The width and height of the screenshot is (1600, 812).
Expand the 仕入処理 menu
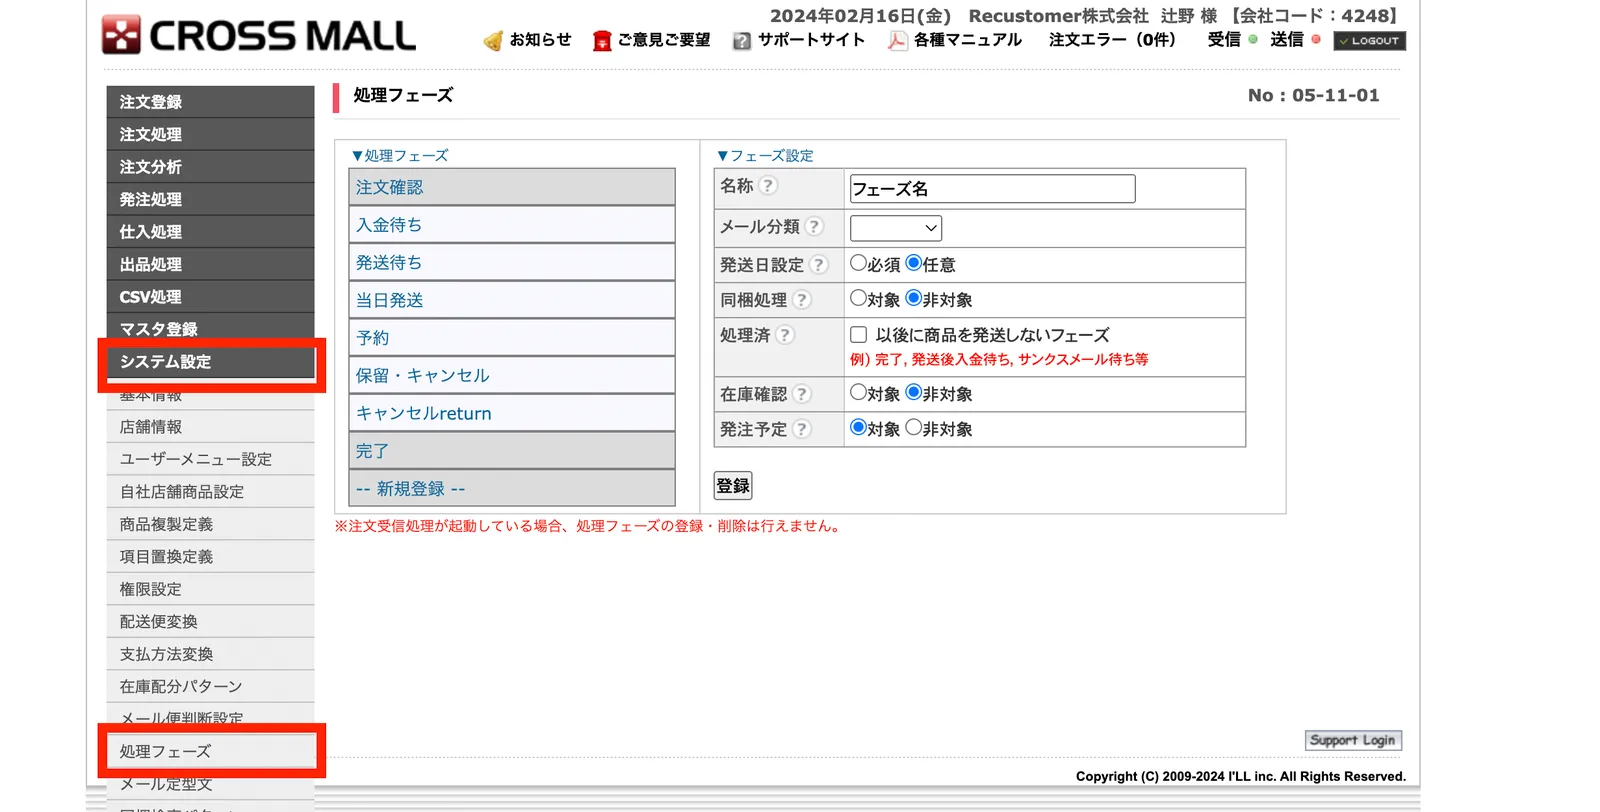210,232
